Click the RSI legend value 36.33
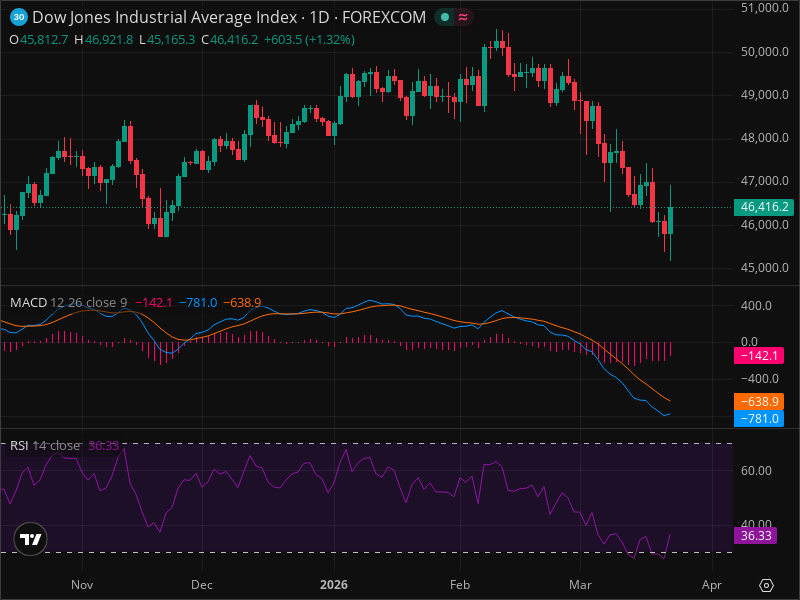Viewport: 800px width, 600px height. pos(104,446)
